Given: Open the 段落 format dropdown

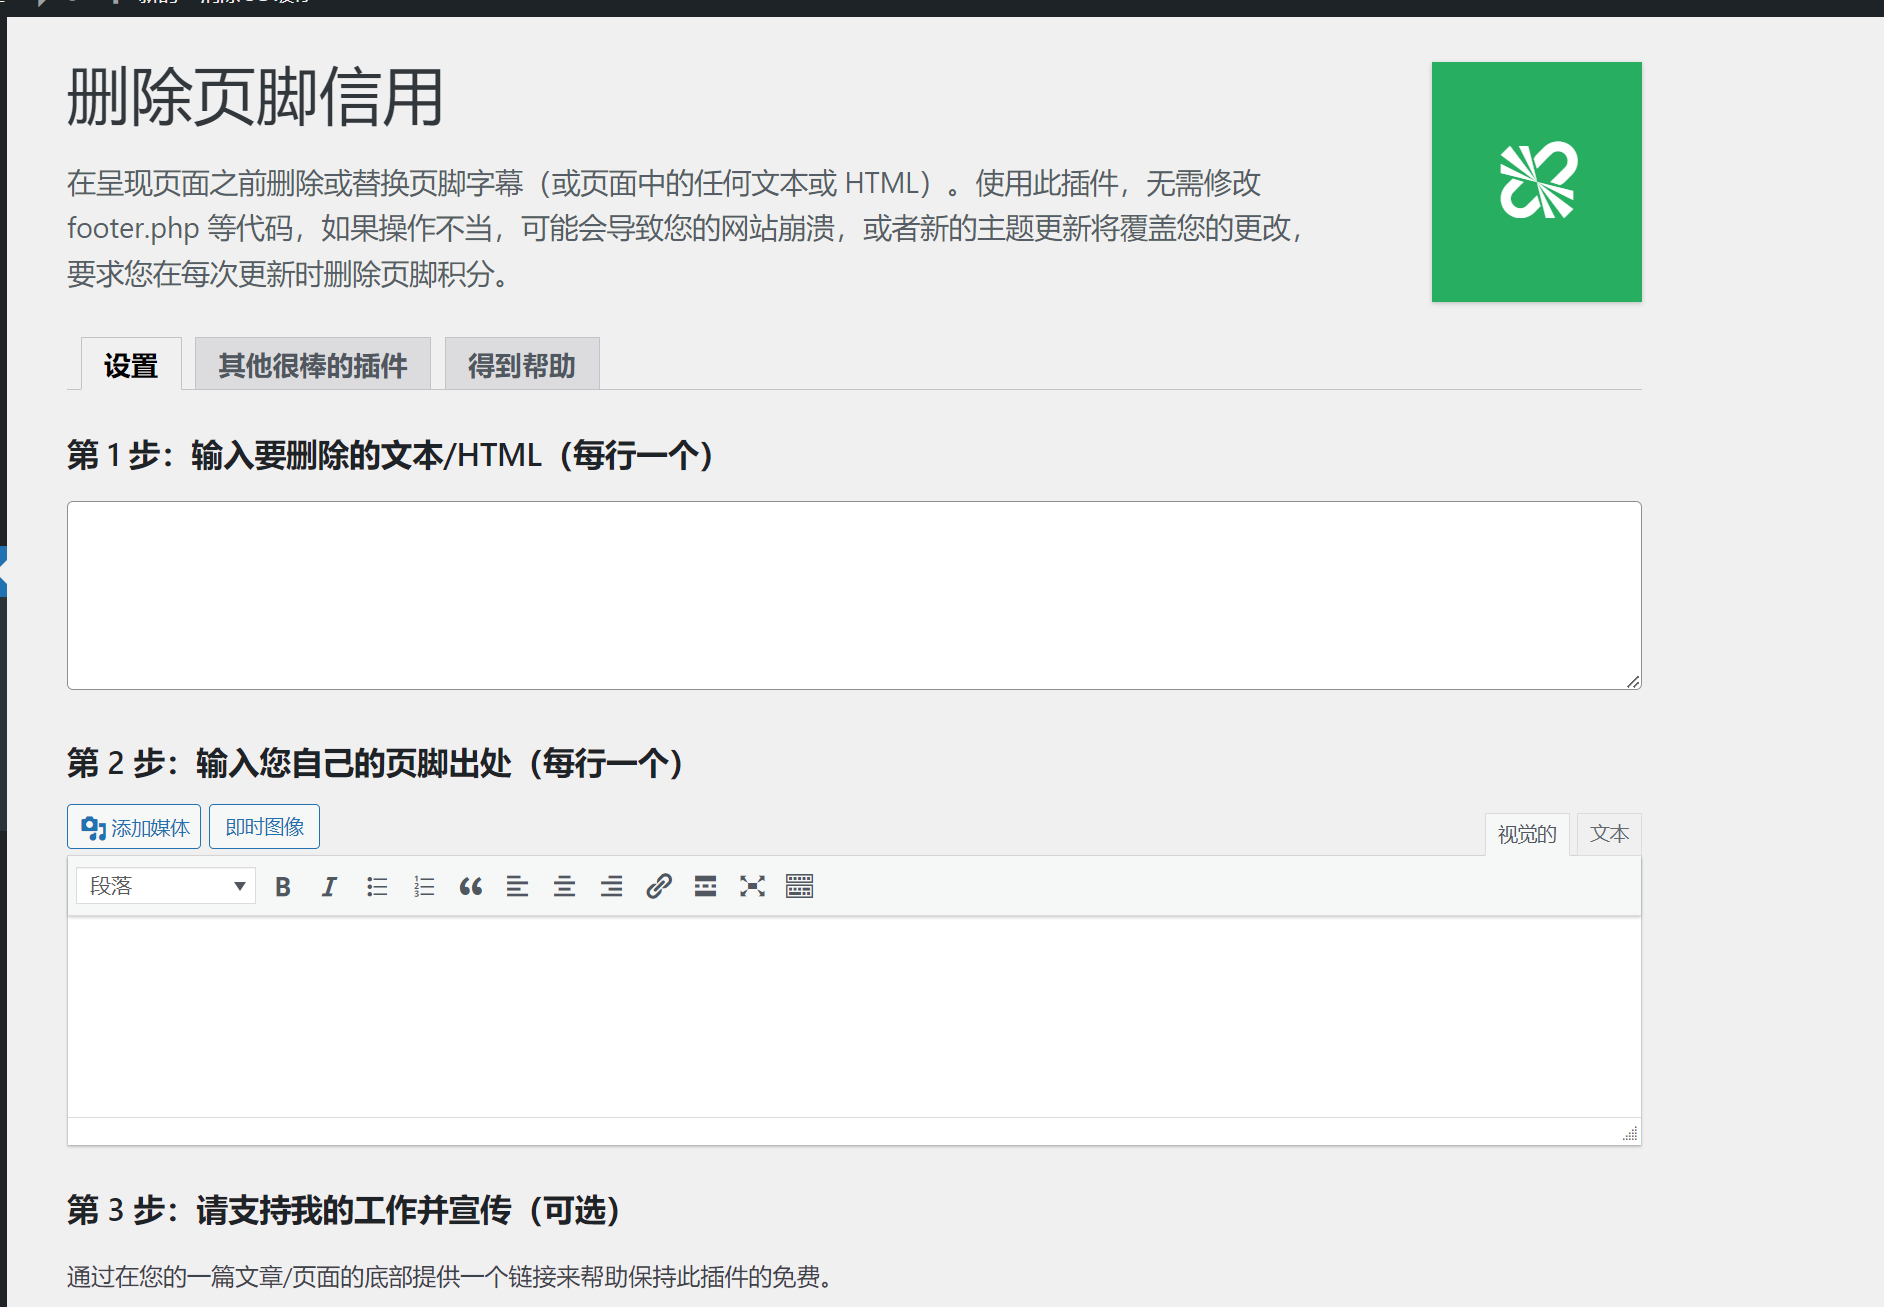Looking at the screenshot, I should 166,886.
